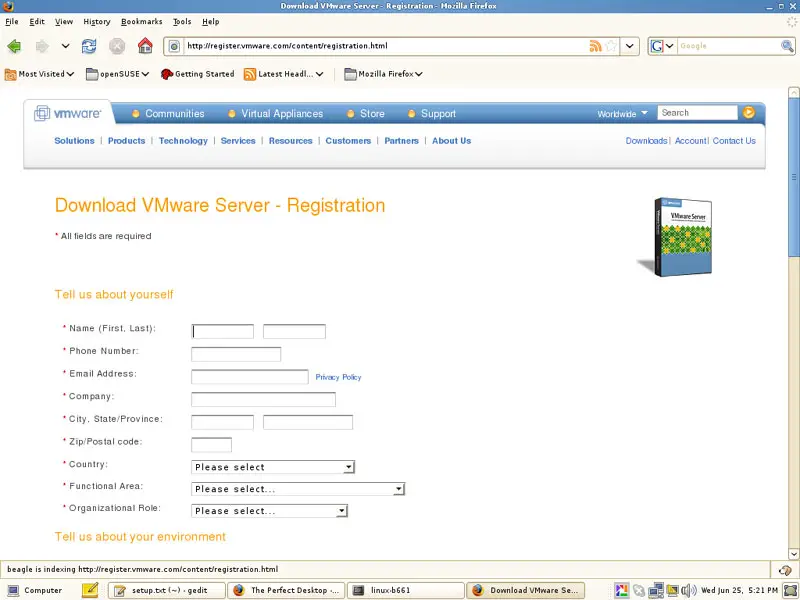Select the Virtual Appliances tab

281,114
